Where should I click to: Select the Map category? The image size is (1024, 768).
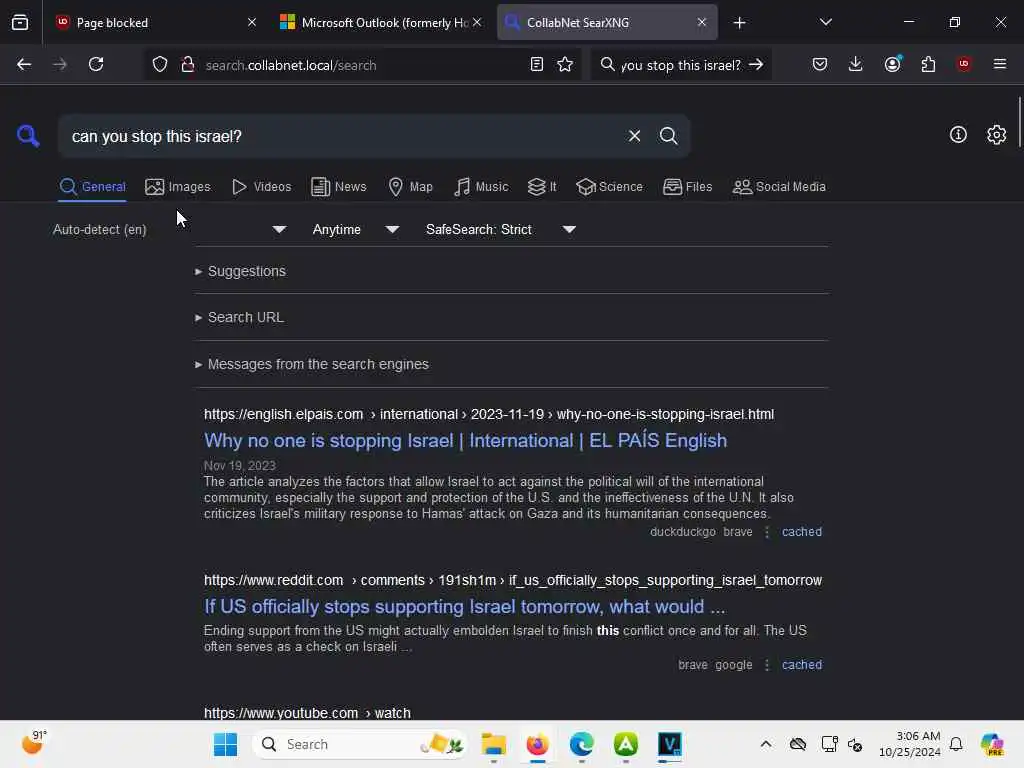(x=410, y=187)
